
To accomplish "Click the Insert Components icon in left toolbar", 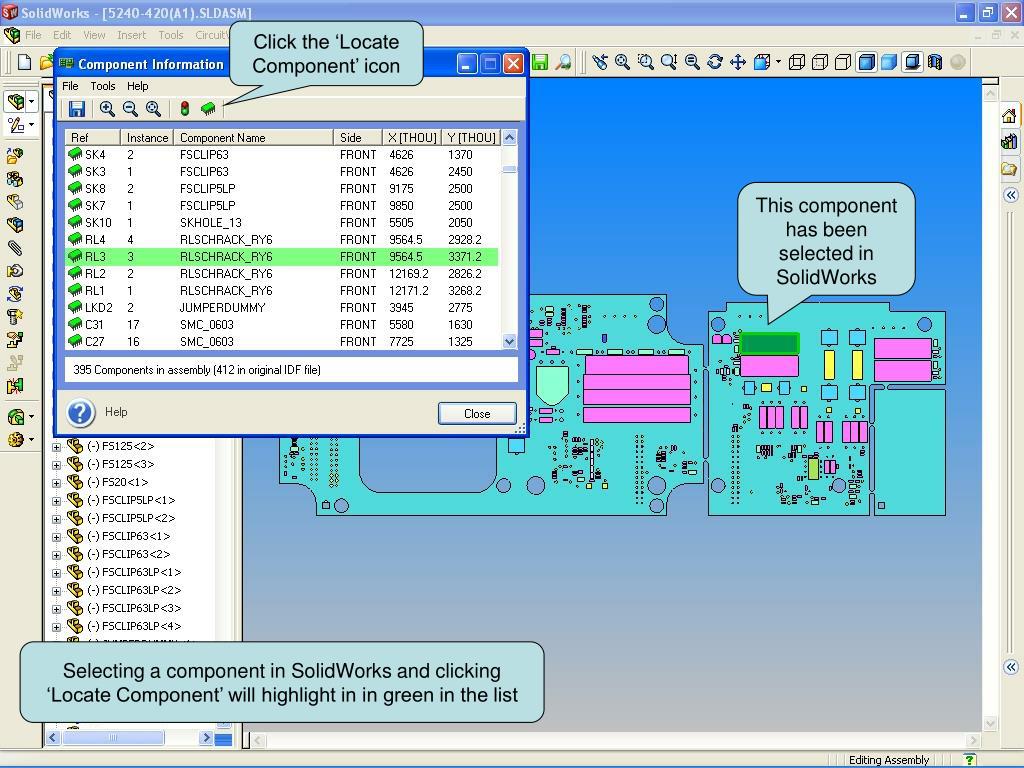I will (x=15, y=156).
